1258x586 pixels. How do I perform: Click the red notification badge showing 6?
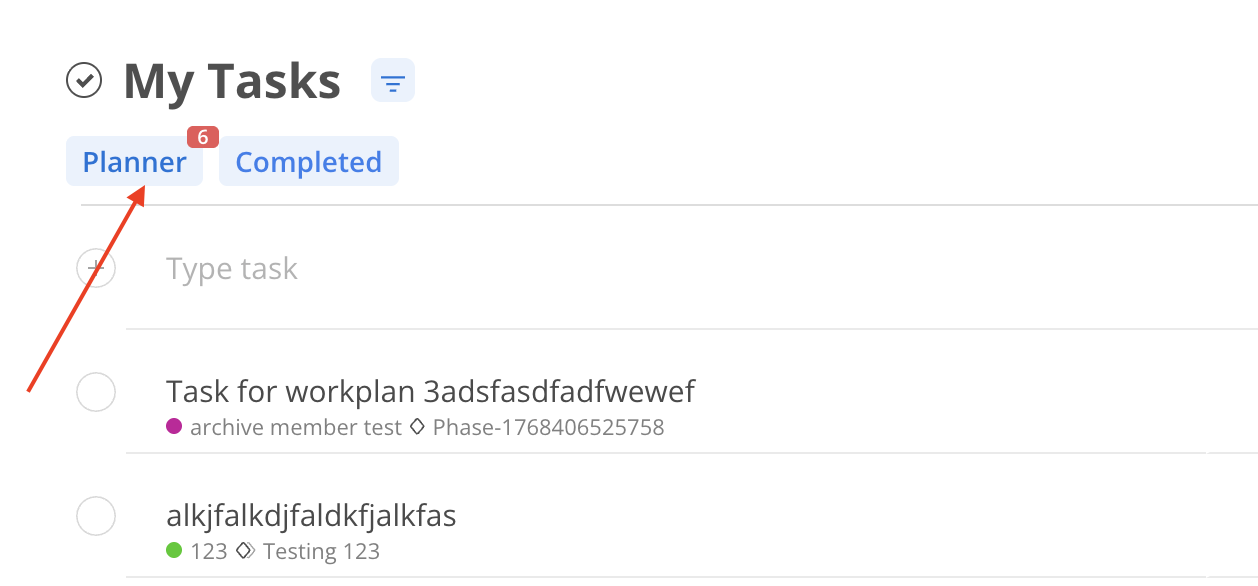(202, 137)
